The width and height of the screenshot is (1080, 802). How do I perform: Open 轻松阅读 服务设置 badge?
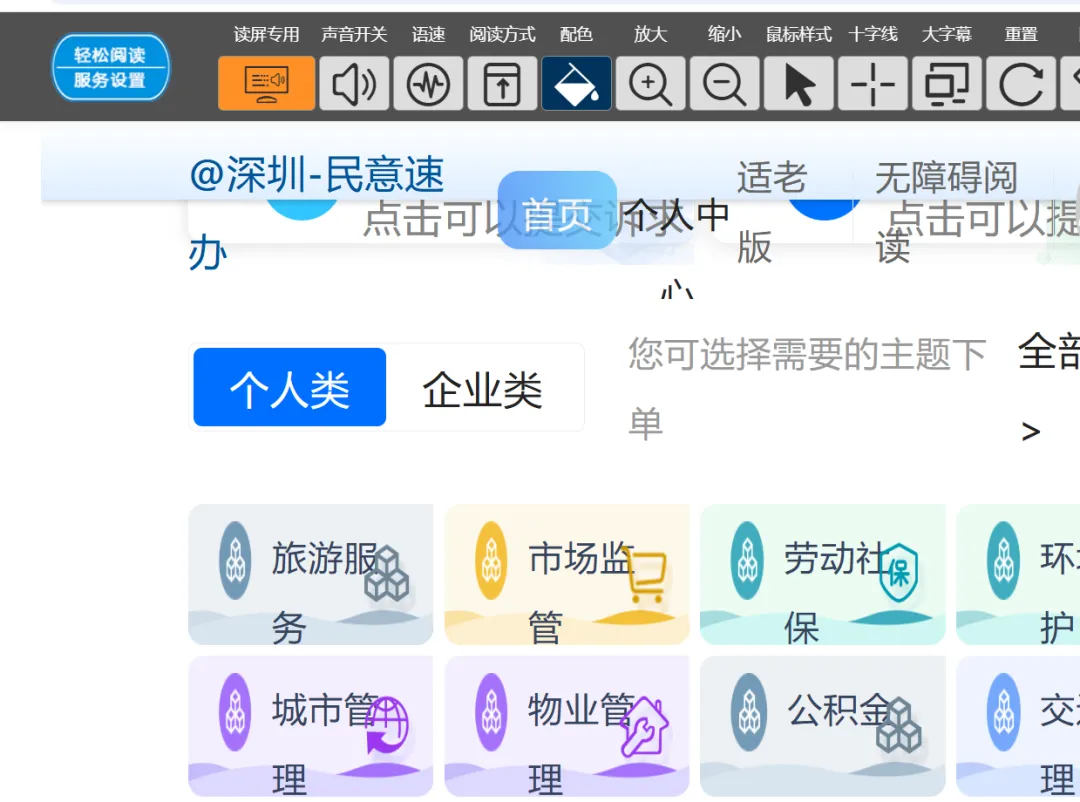pos(110,68)
